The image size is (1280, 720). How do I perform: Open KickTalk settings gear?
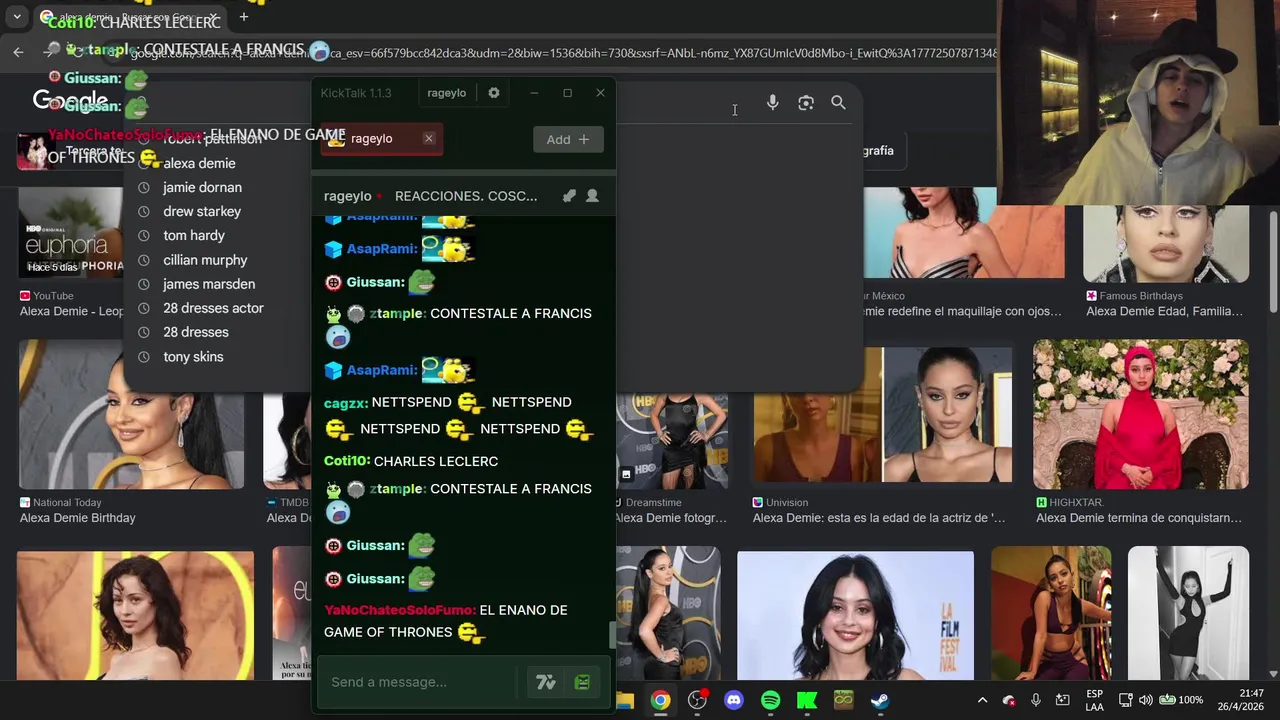(494, 93)
